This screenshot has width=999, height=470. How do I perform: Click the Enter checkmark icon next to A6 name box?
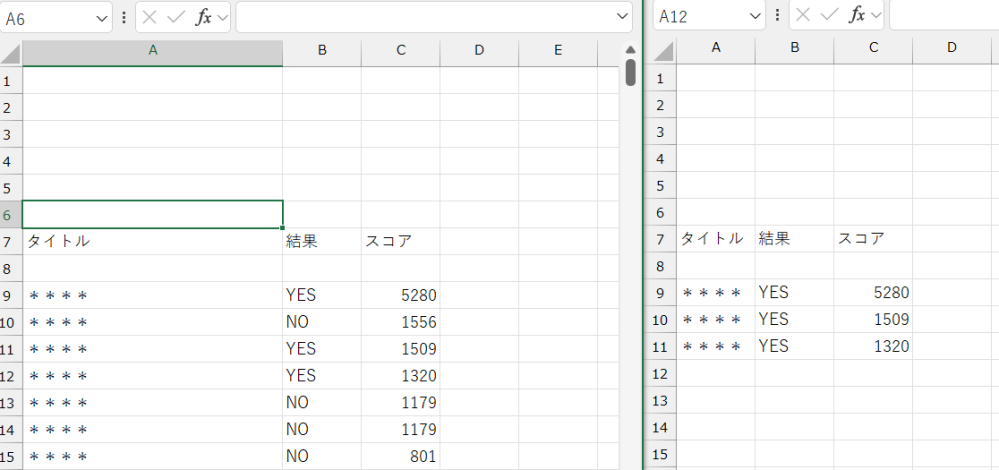click(x=175, y=17)
